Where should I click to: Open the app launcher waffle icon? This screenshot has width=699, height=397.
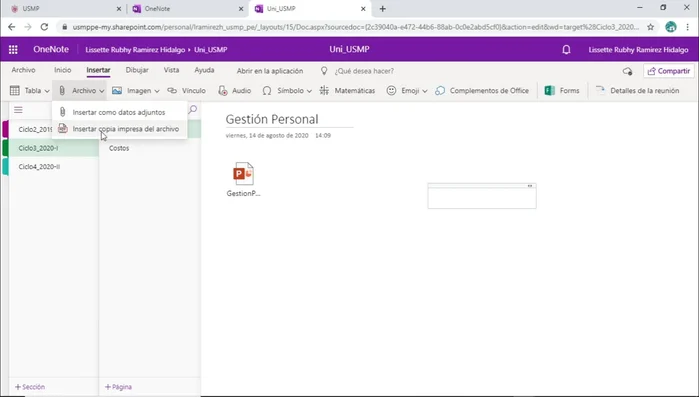[x=13, y=49]
